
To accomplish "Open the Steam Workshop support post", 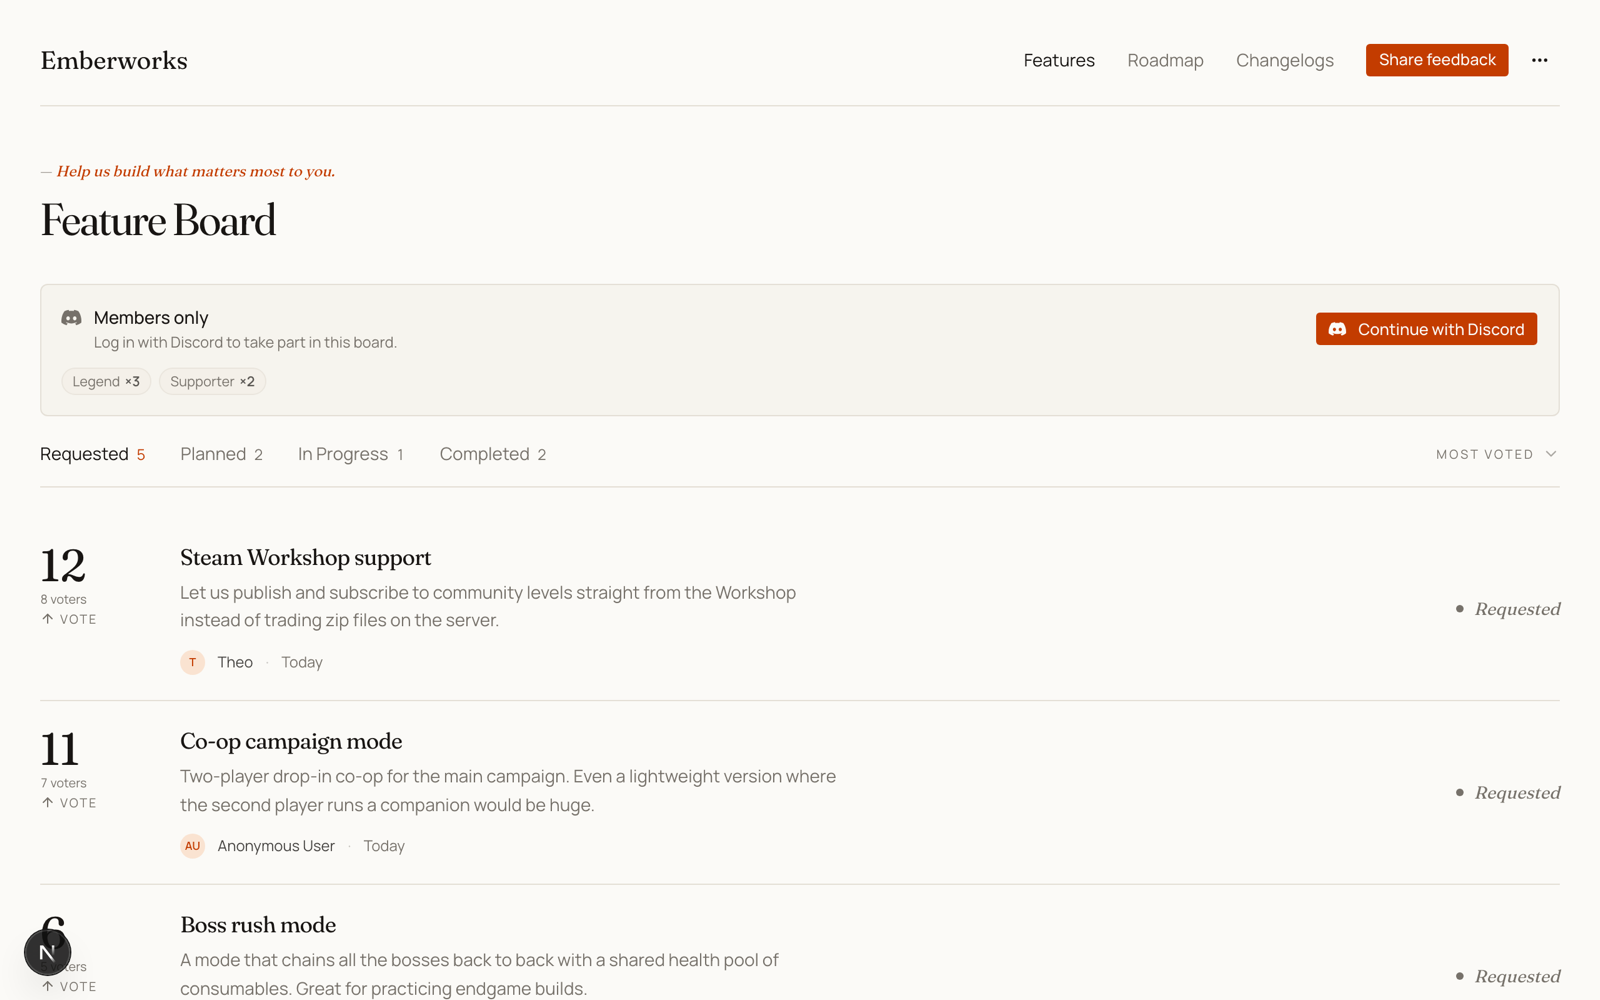I will (305, 557).
